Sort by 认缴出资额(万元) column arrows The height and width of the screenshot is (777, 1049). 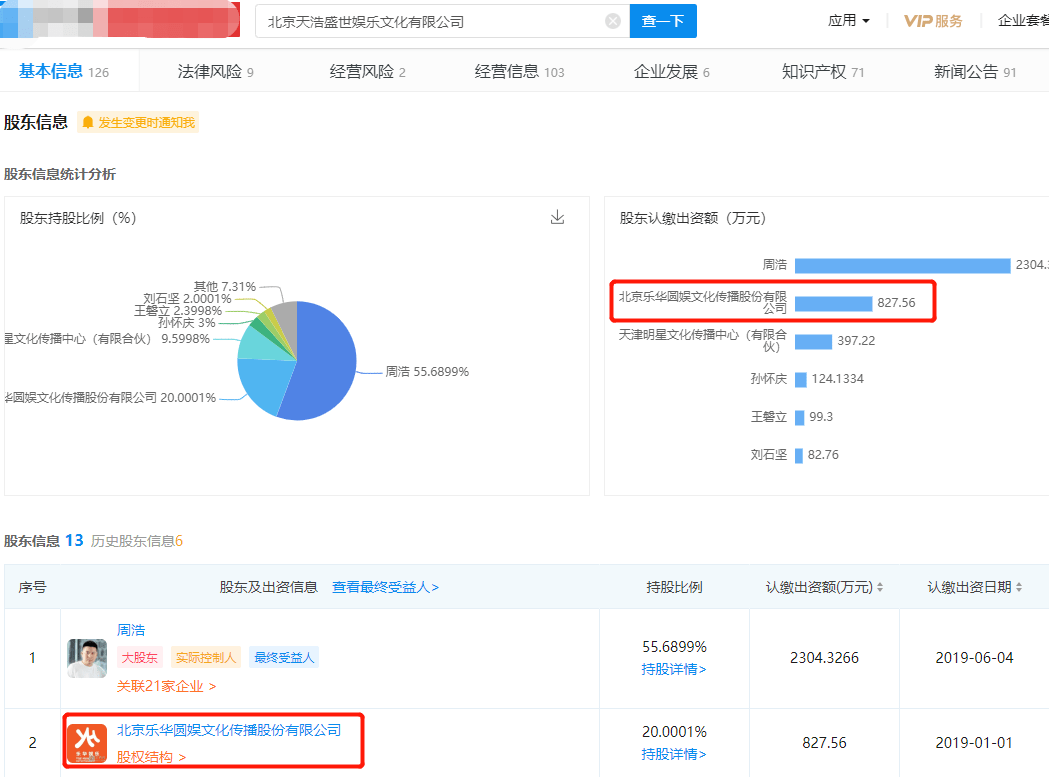880,587
